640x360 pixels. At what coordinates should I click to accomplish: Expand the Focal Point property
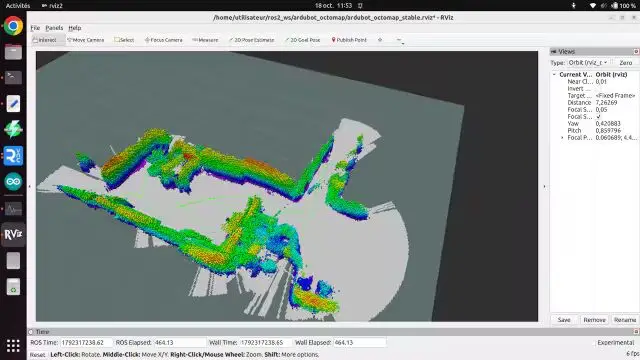point(562,138)
